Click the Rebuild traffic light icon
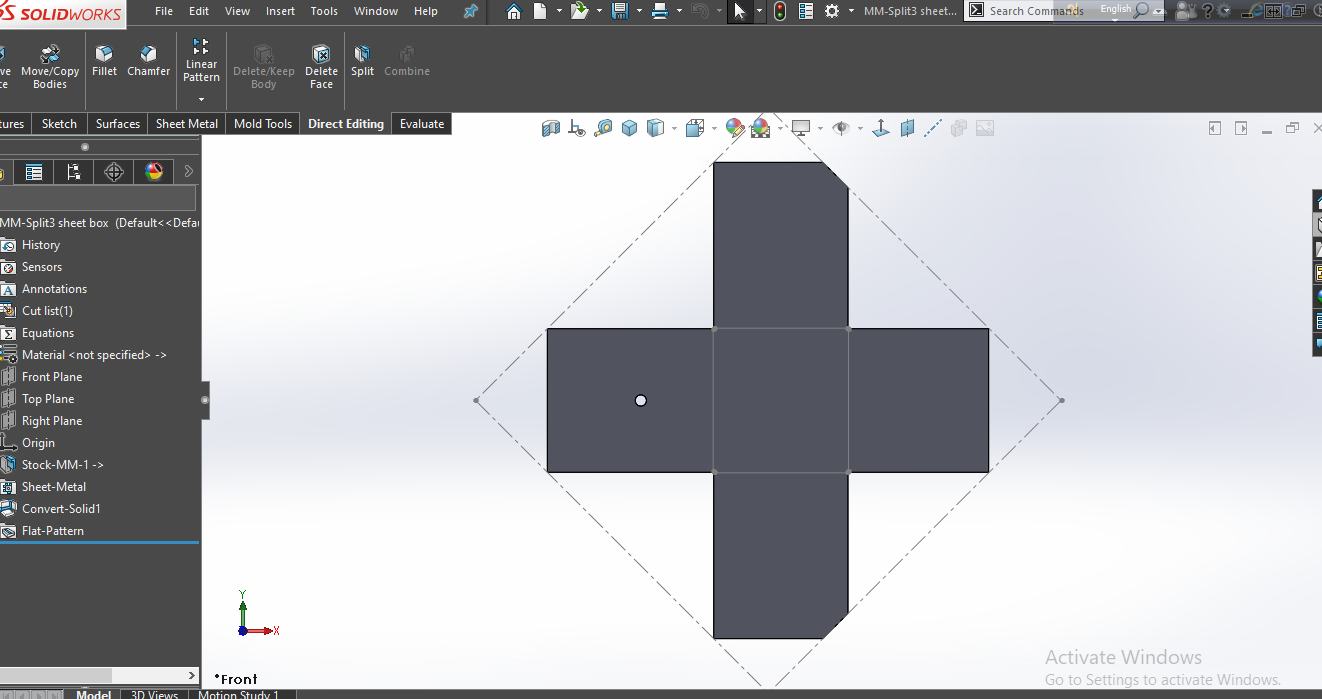Image resolution: width=1322 pixels, height=699 pixels. point(780,12)
